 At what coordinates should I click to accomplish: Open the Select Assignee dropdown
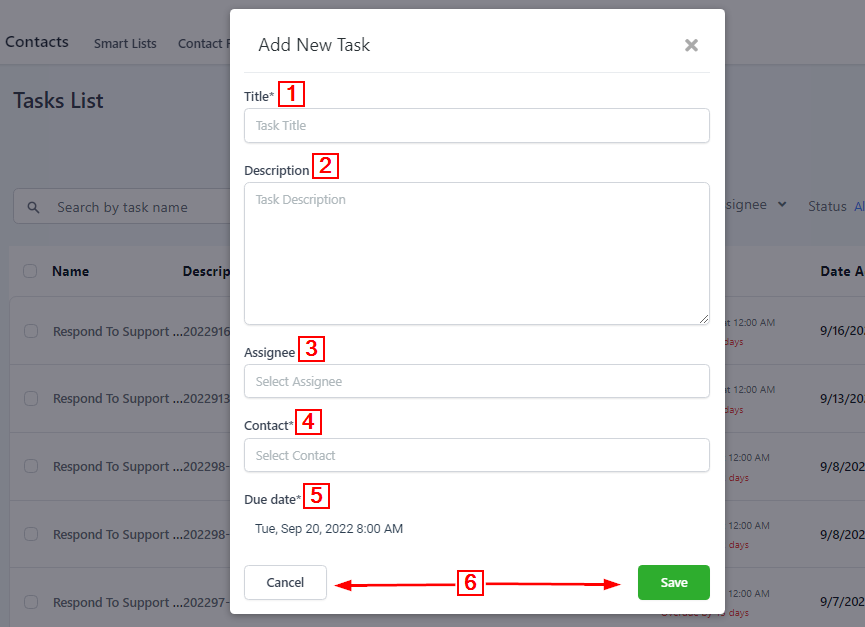[476, 382]
